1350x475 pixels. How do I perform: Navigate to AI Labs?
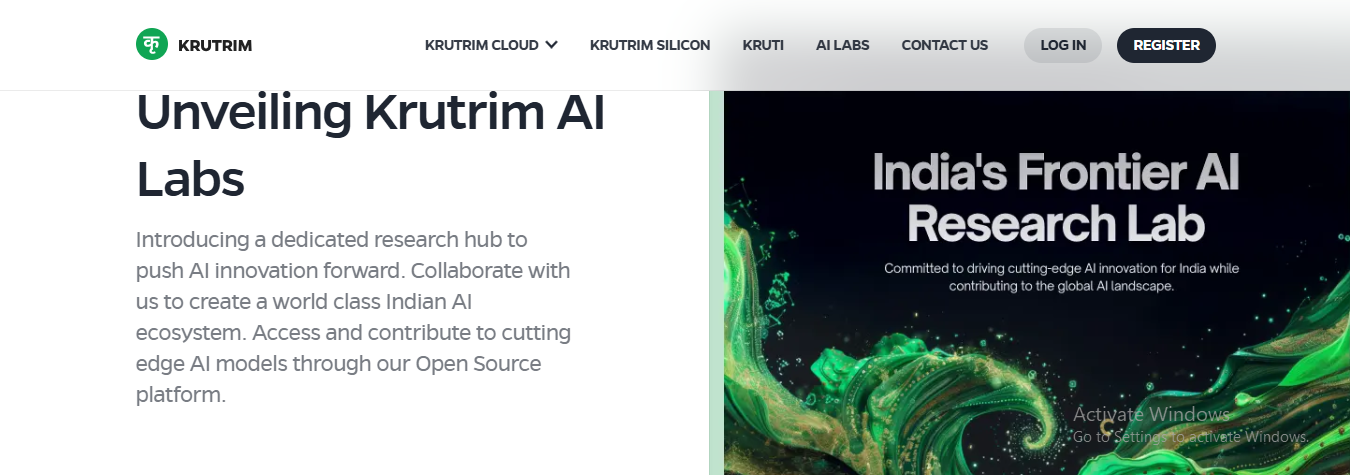pyautogui.click(x=842, y=45)
